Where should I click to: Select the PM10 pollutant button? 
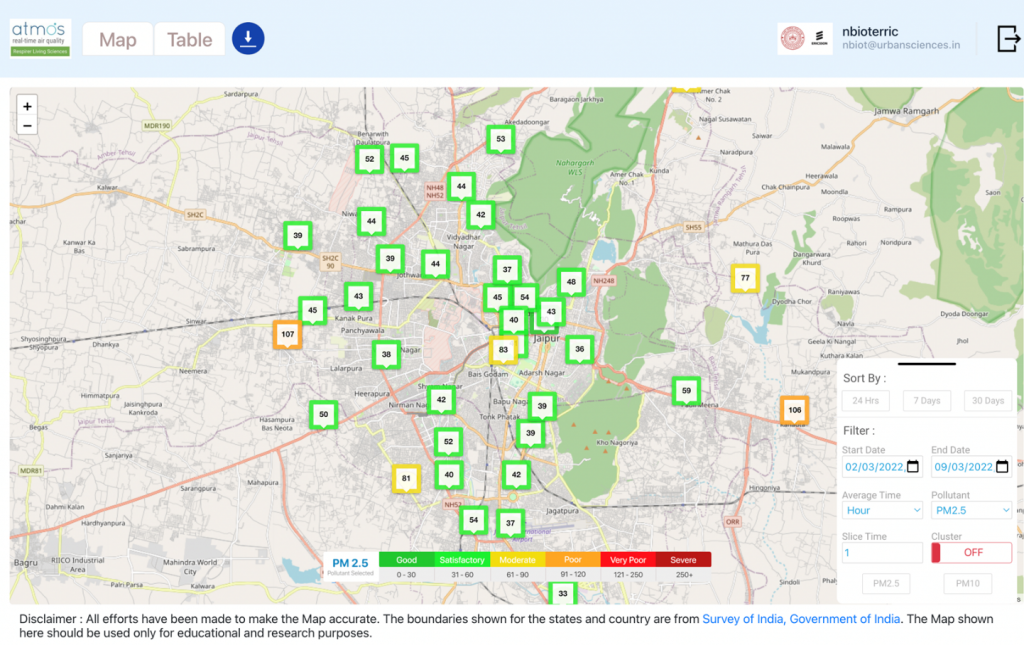[x=969, y=583]
